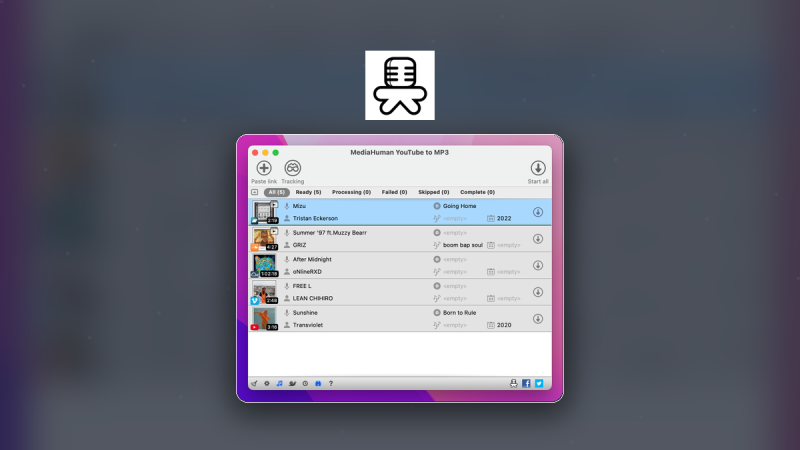
Task: Download the Mizu track
Action: (x=538, y=212)
